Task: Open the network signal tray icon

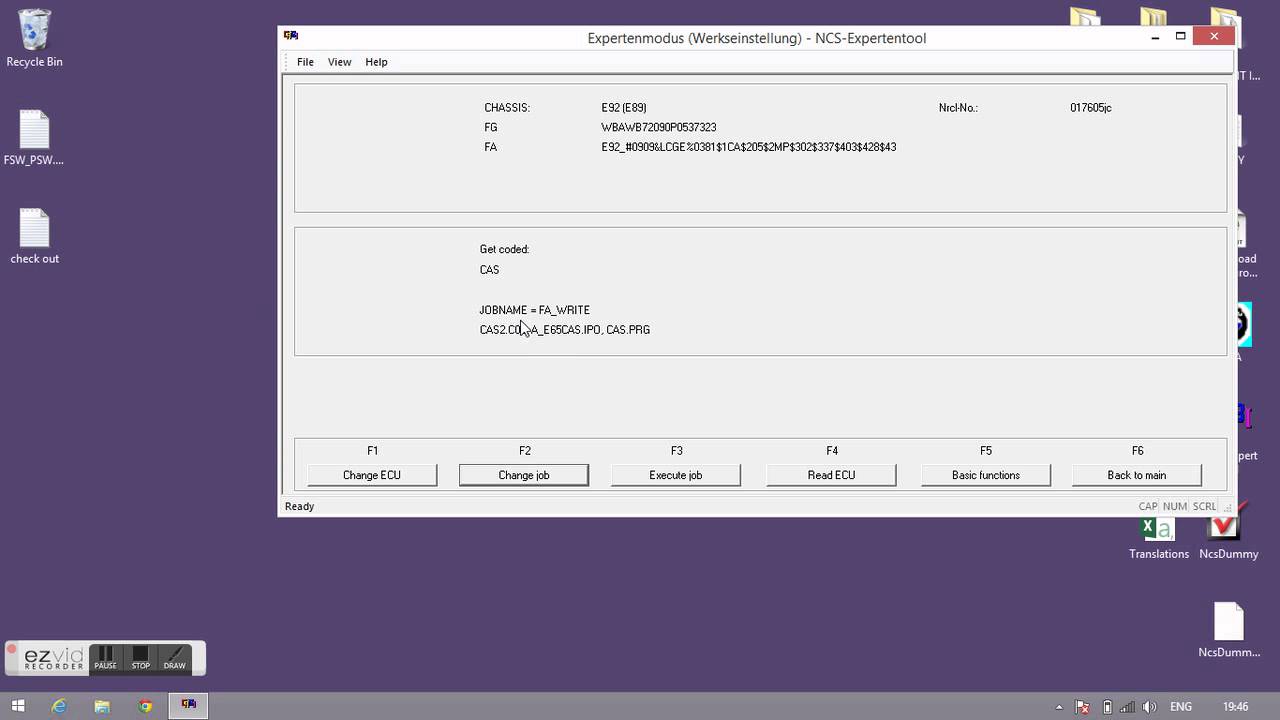Action: 1128,707
